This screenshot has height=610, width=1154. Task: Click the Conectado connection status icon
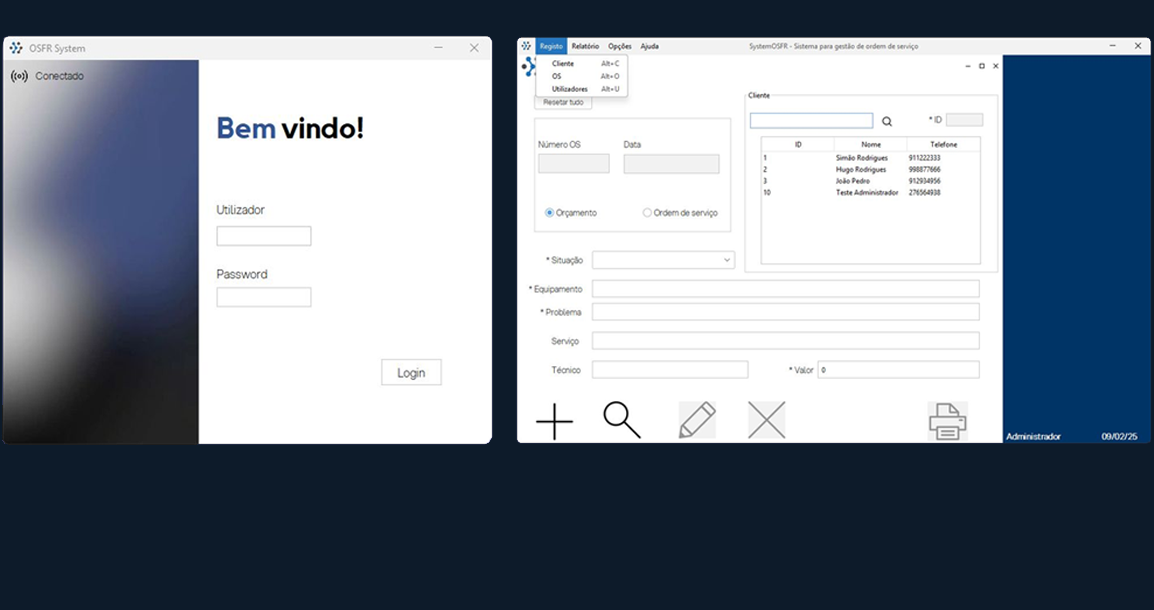point(19,76)
